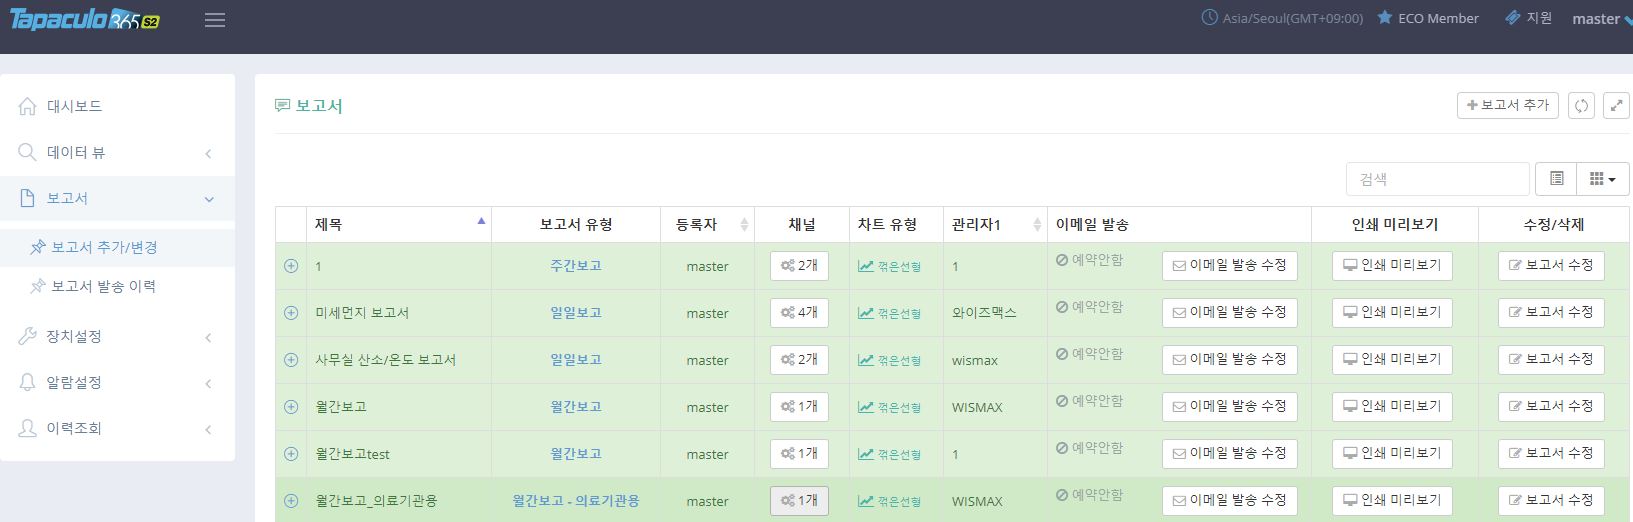Expand row details for 사무실 산소/온도 보고서

click(291, 360)
